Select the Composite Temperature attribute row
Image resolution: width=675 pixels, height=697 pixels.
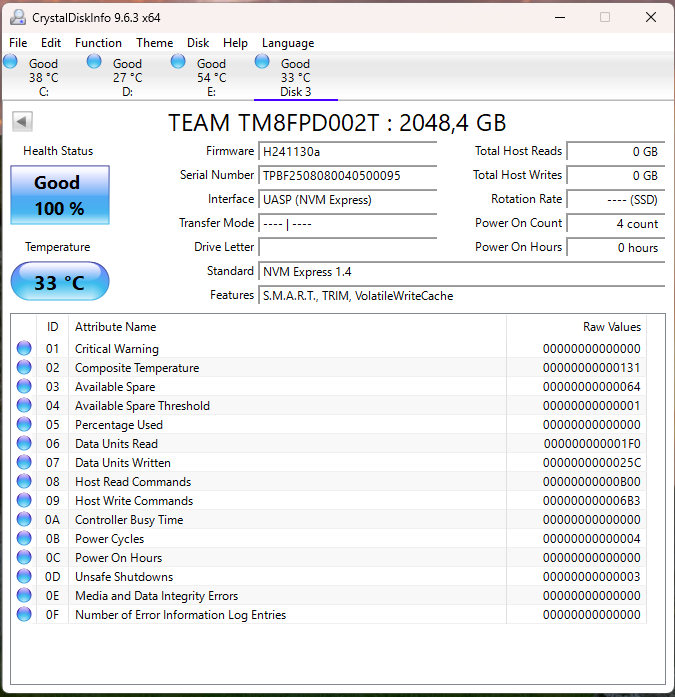tap(137, 368)
